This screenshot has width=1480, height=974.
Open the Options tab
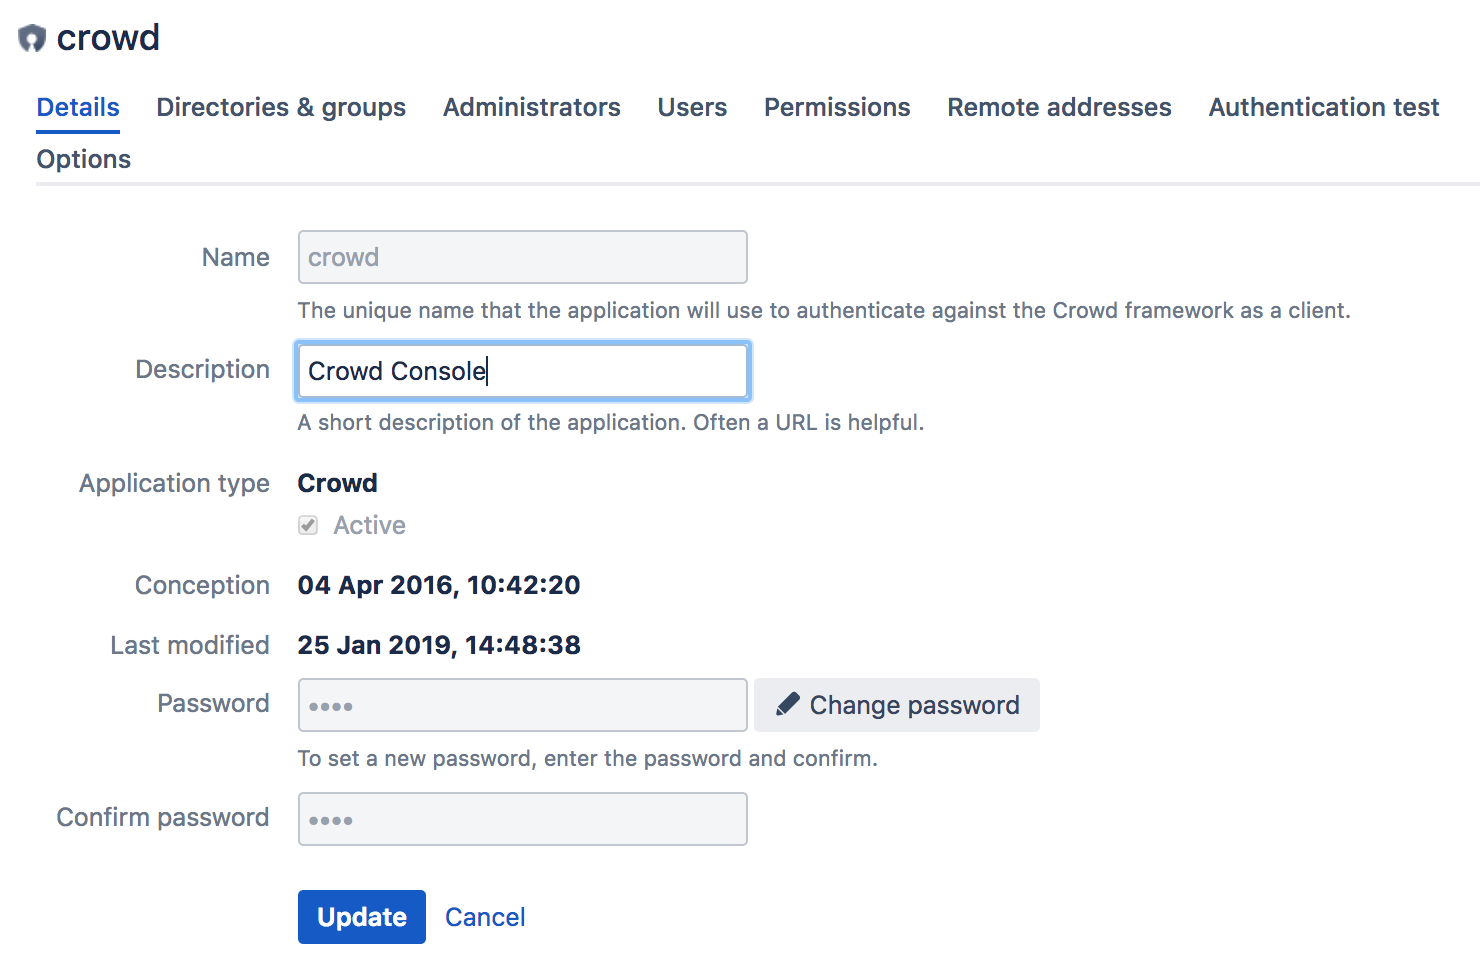coord(84,159)
